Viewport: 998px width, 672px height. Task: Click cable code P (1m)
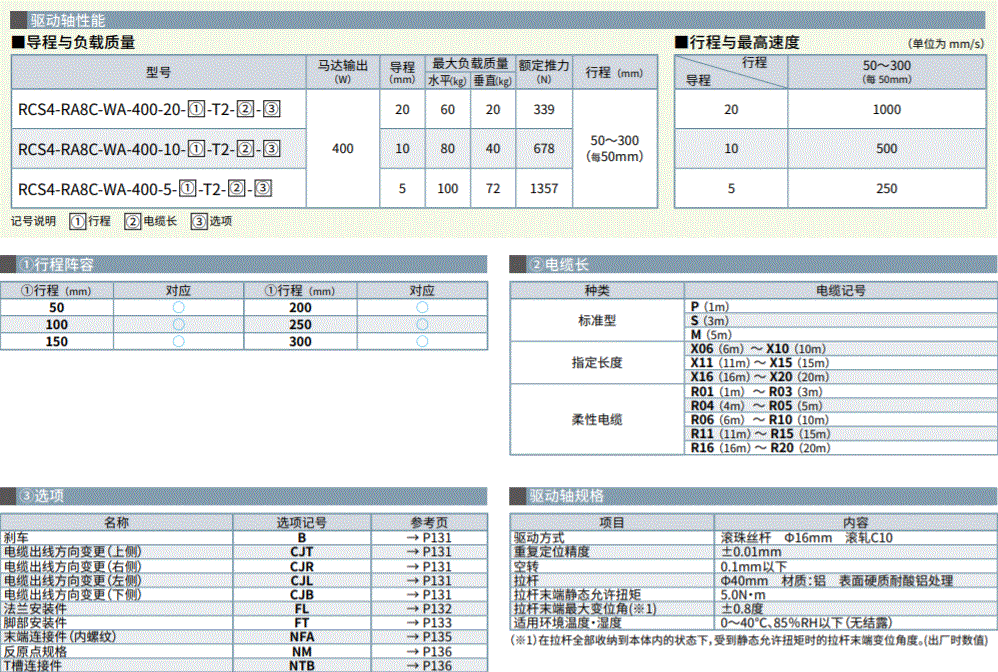click(710, 307)
